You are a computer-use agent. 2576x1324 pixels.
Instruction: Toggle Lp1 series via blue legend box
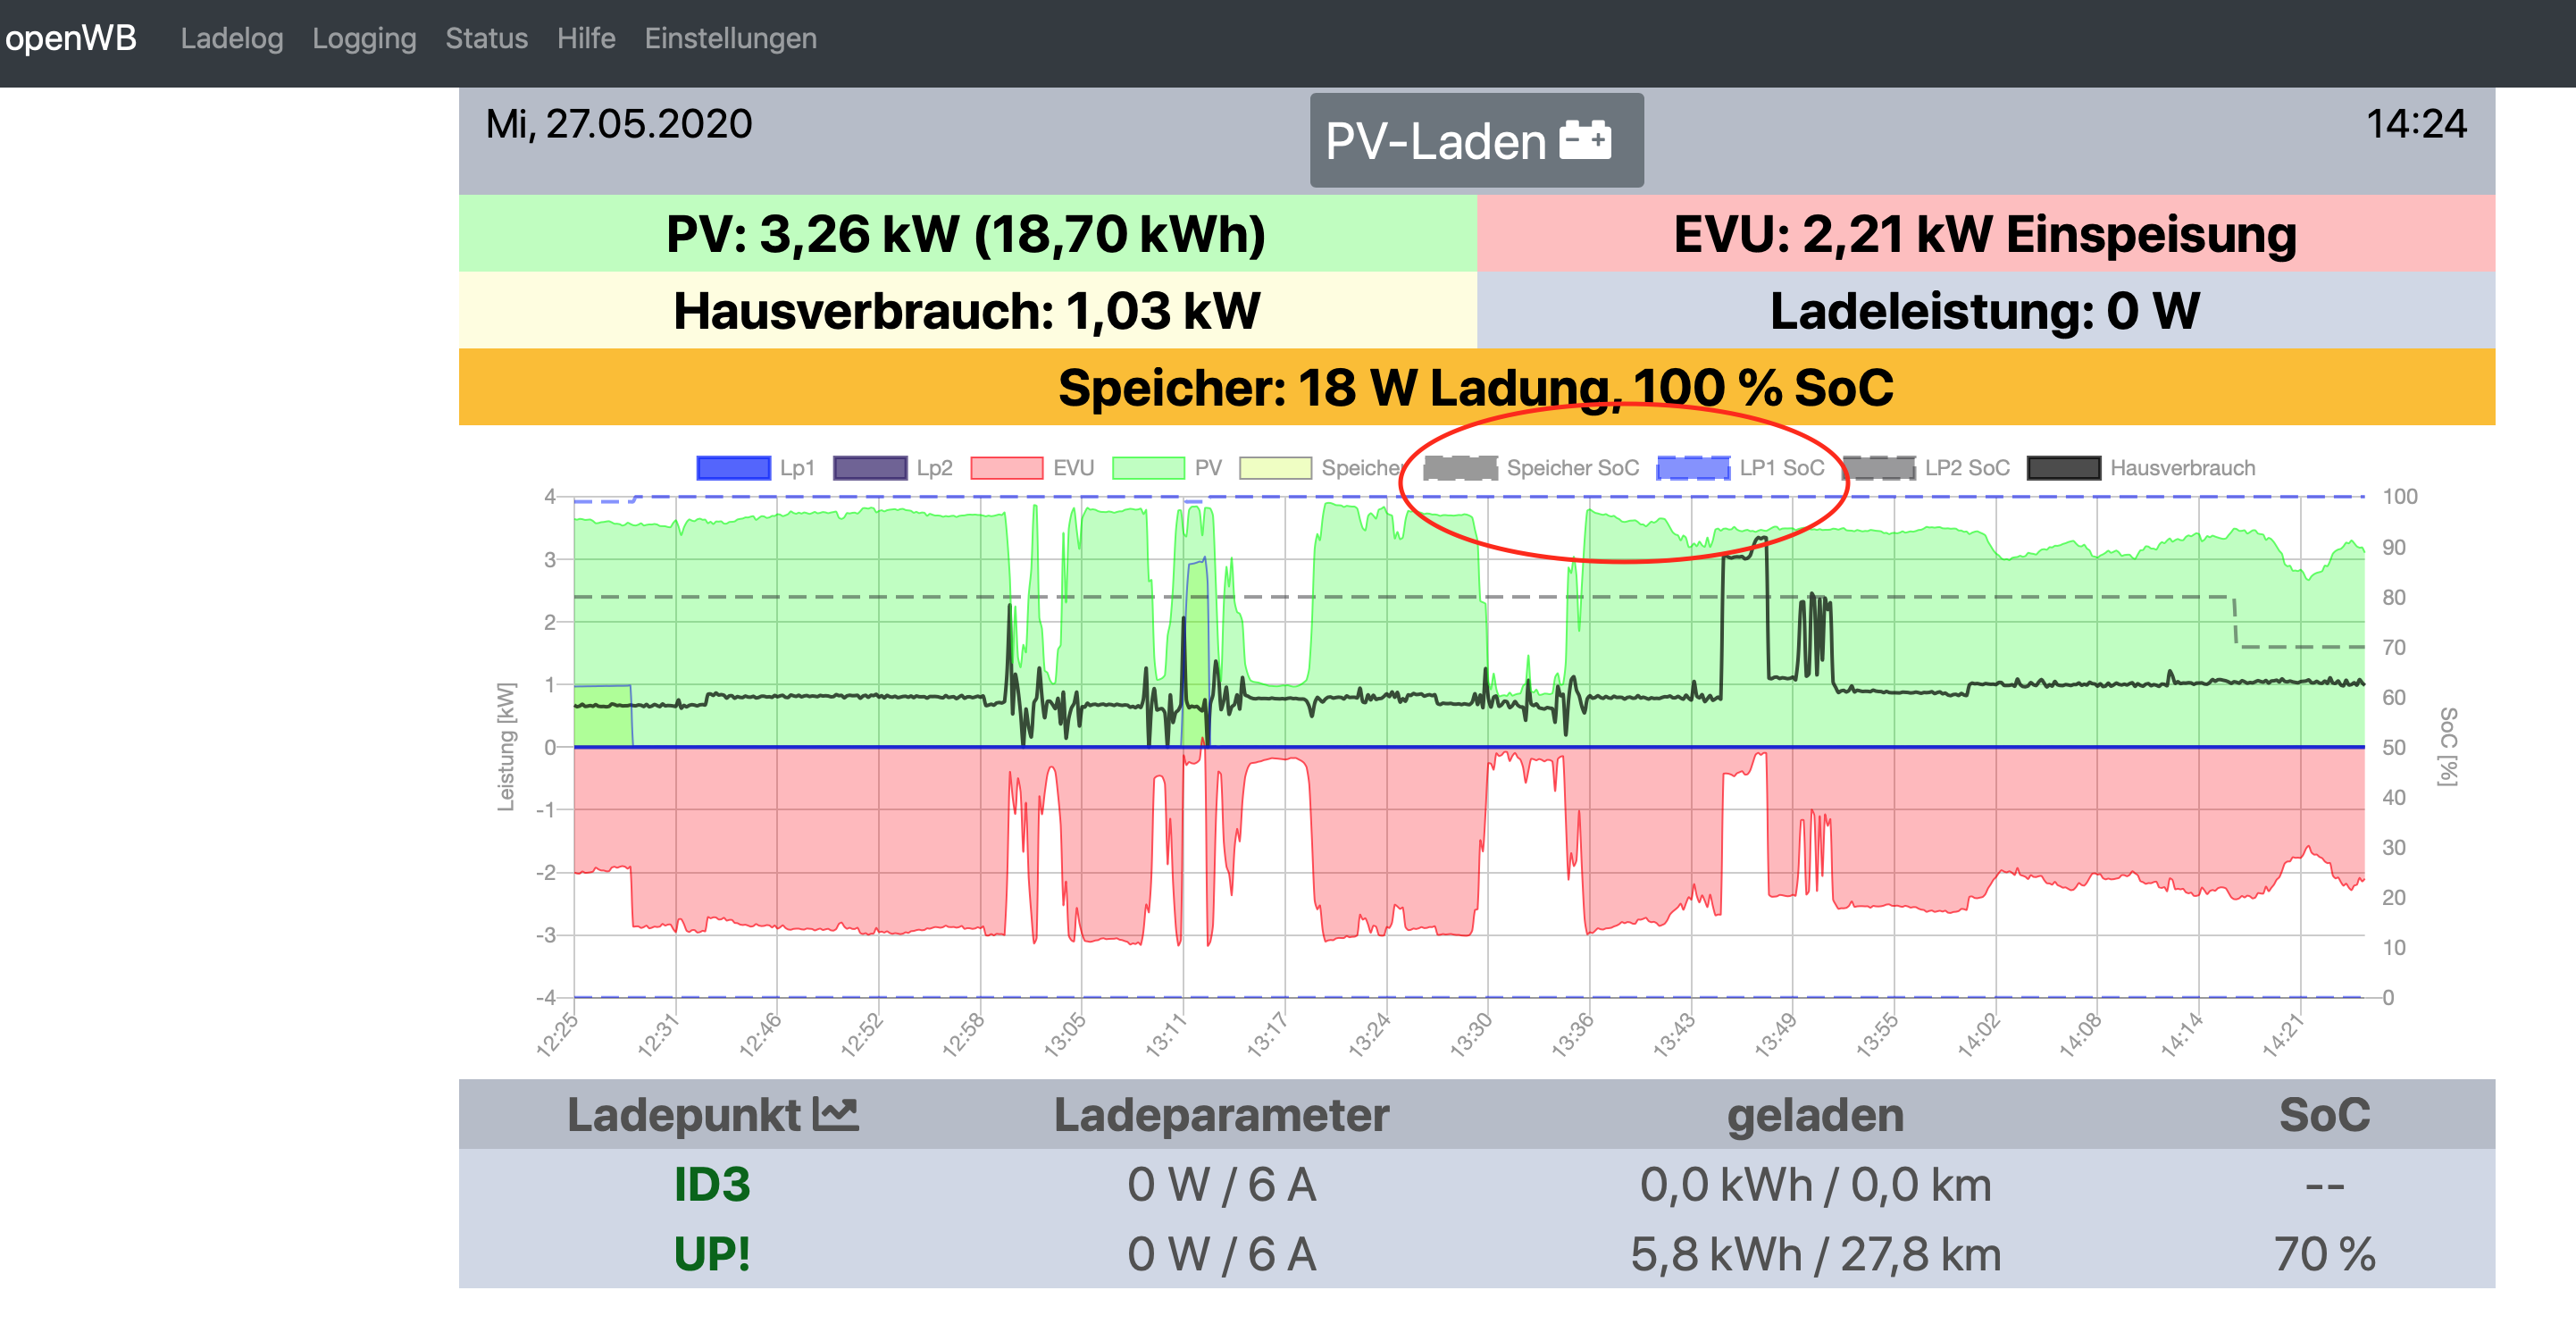733,468
